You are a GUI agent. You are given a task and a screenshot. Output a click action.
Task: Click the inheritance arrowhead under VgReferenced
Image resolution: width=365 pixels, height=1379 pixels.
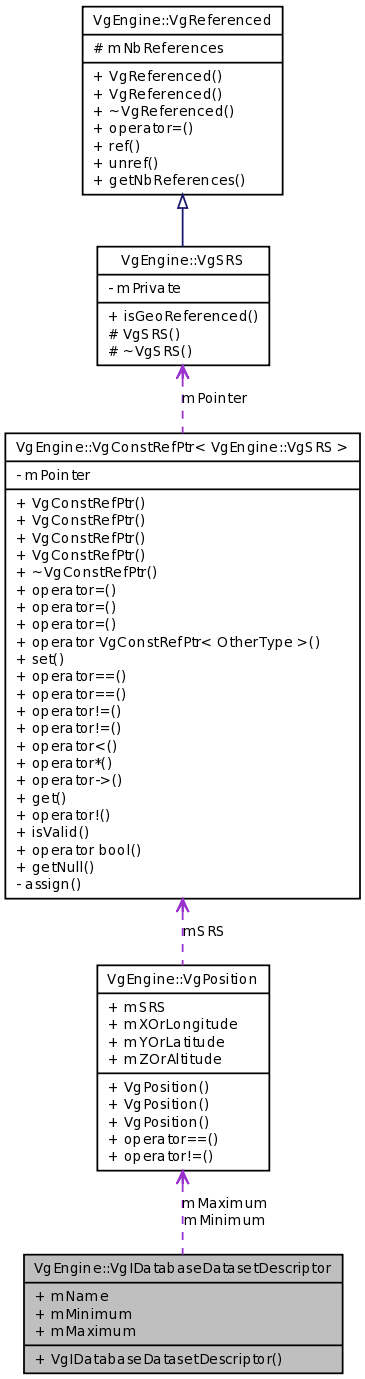click(182, 201)
